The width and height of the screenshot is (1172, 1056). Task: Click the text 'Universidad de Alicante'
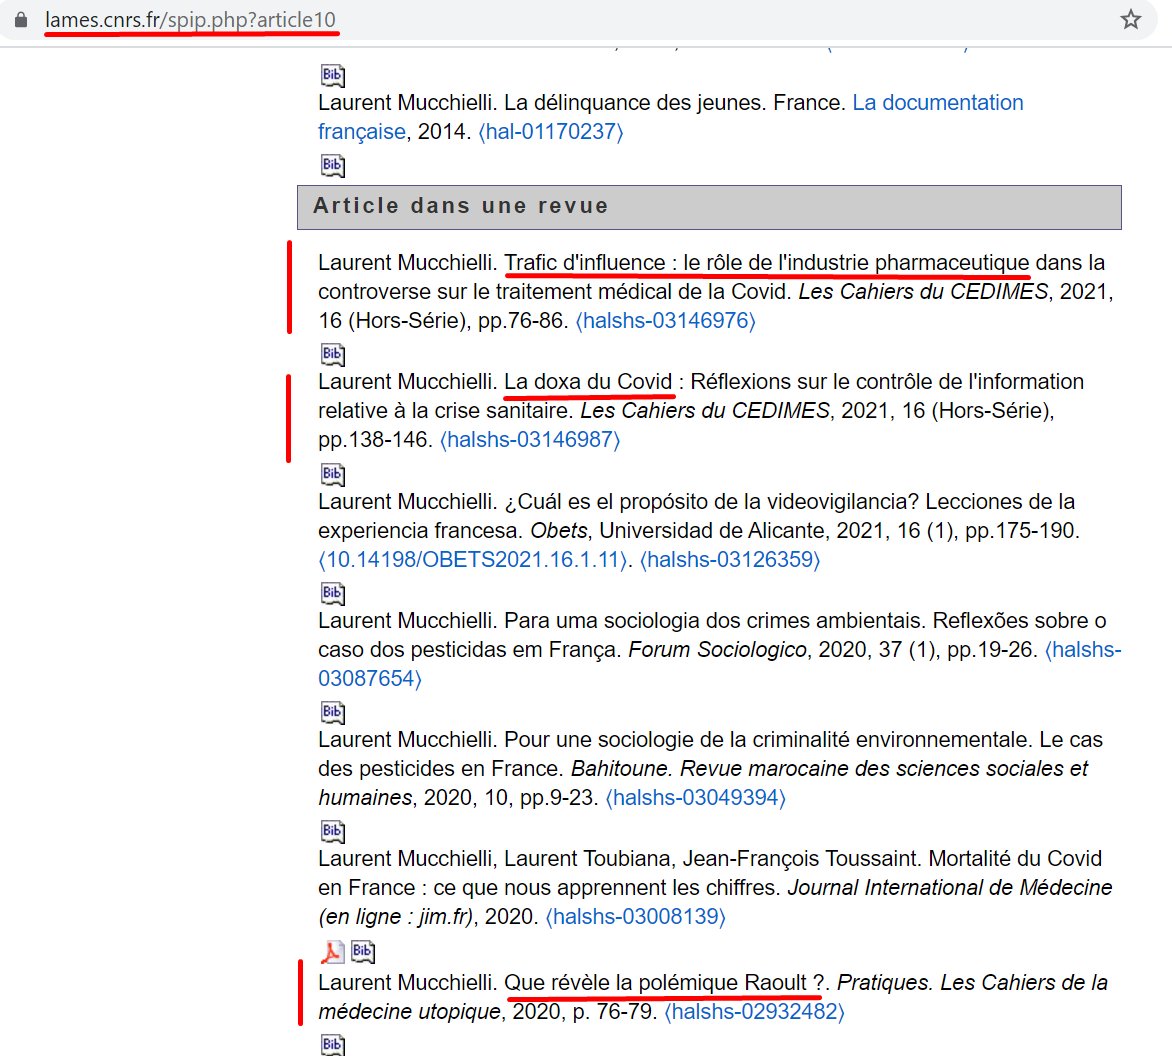(x=712, y=531)
